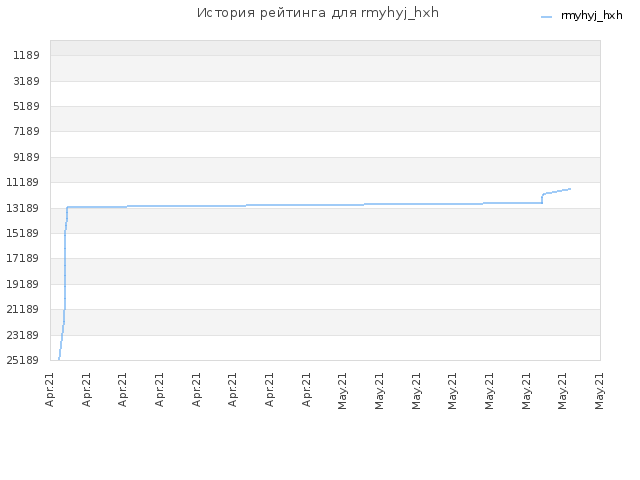Click the rmyhyj_hxh legend label
The image size is (640, 480).
591,16
